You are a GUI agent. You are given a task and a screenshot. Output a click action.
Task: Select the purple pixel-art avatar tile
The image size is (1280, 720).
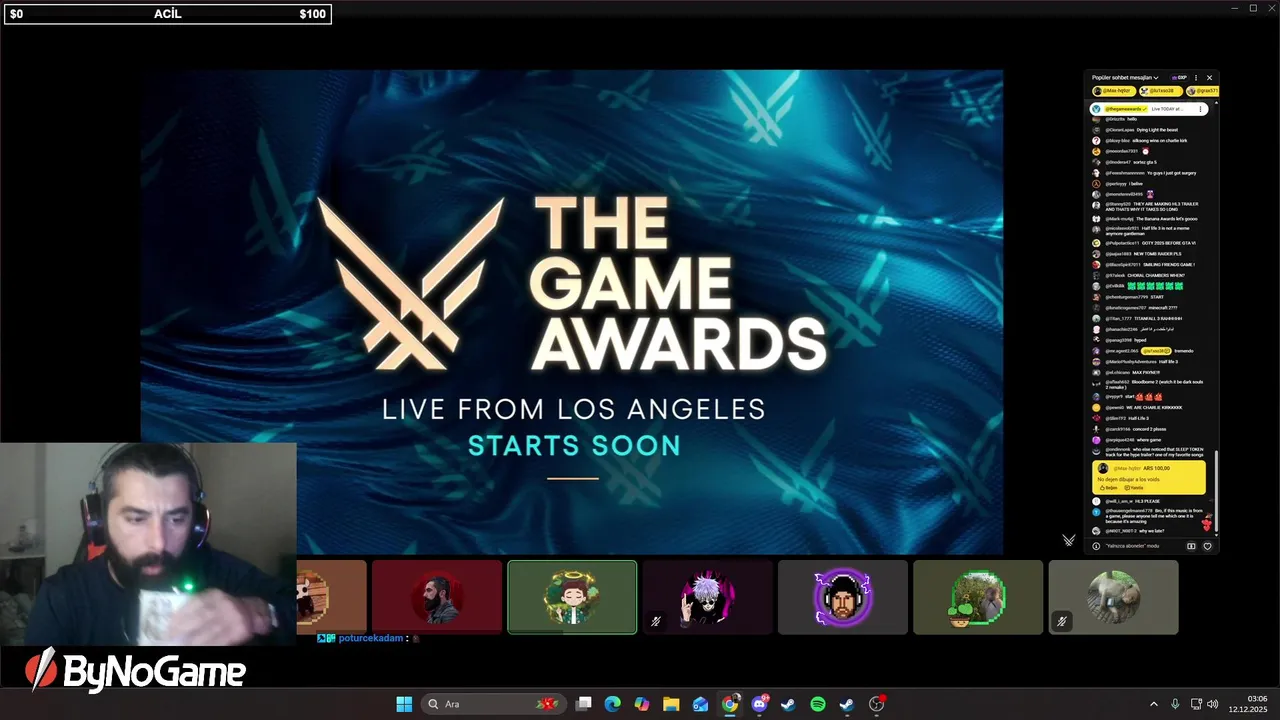843,597
